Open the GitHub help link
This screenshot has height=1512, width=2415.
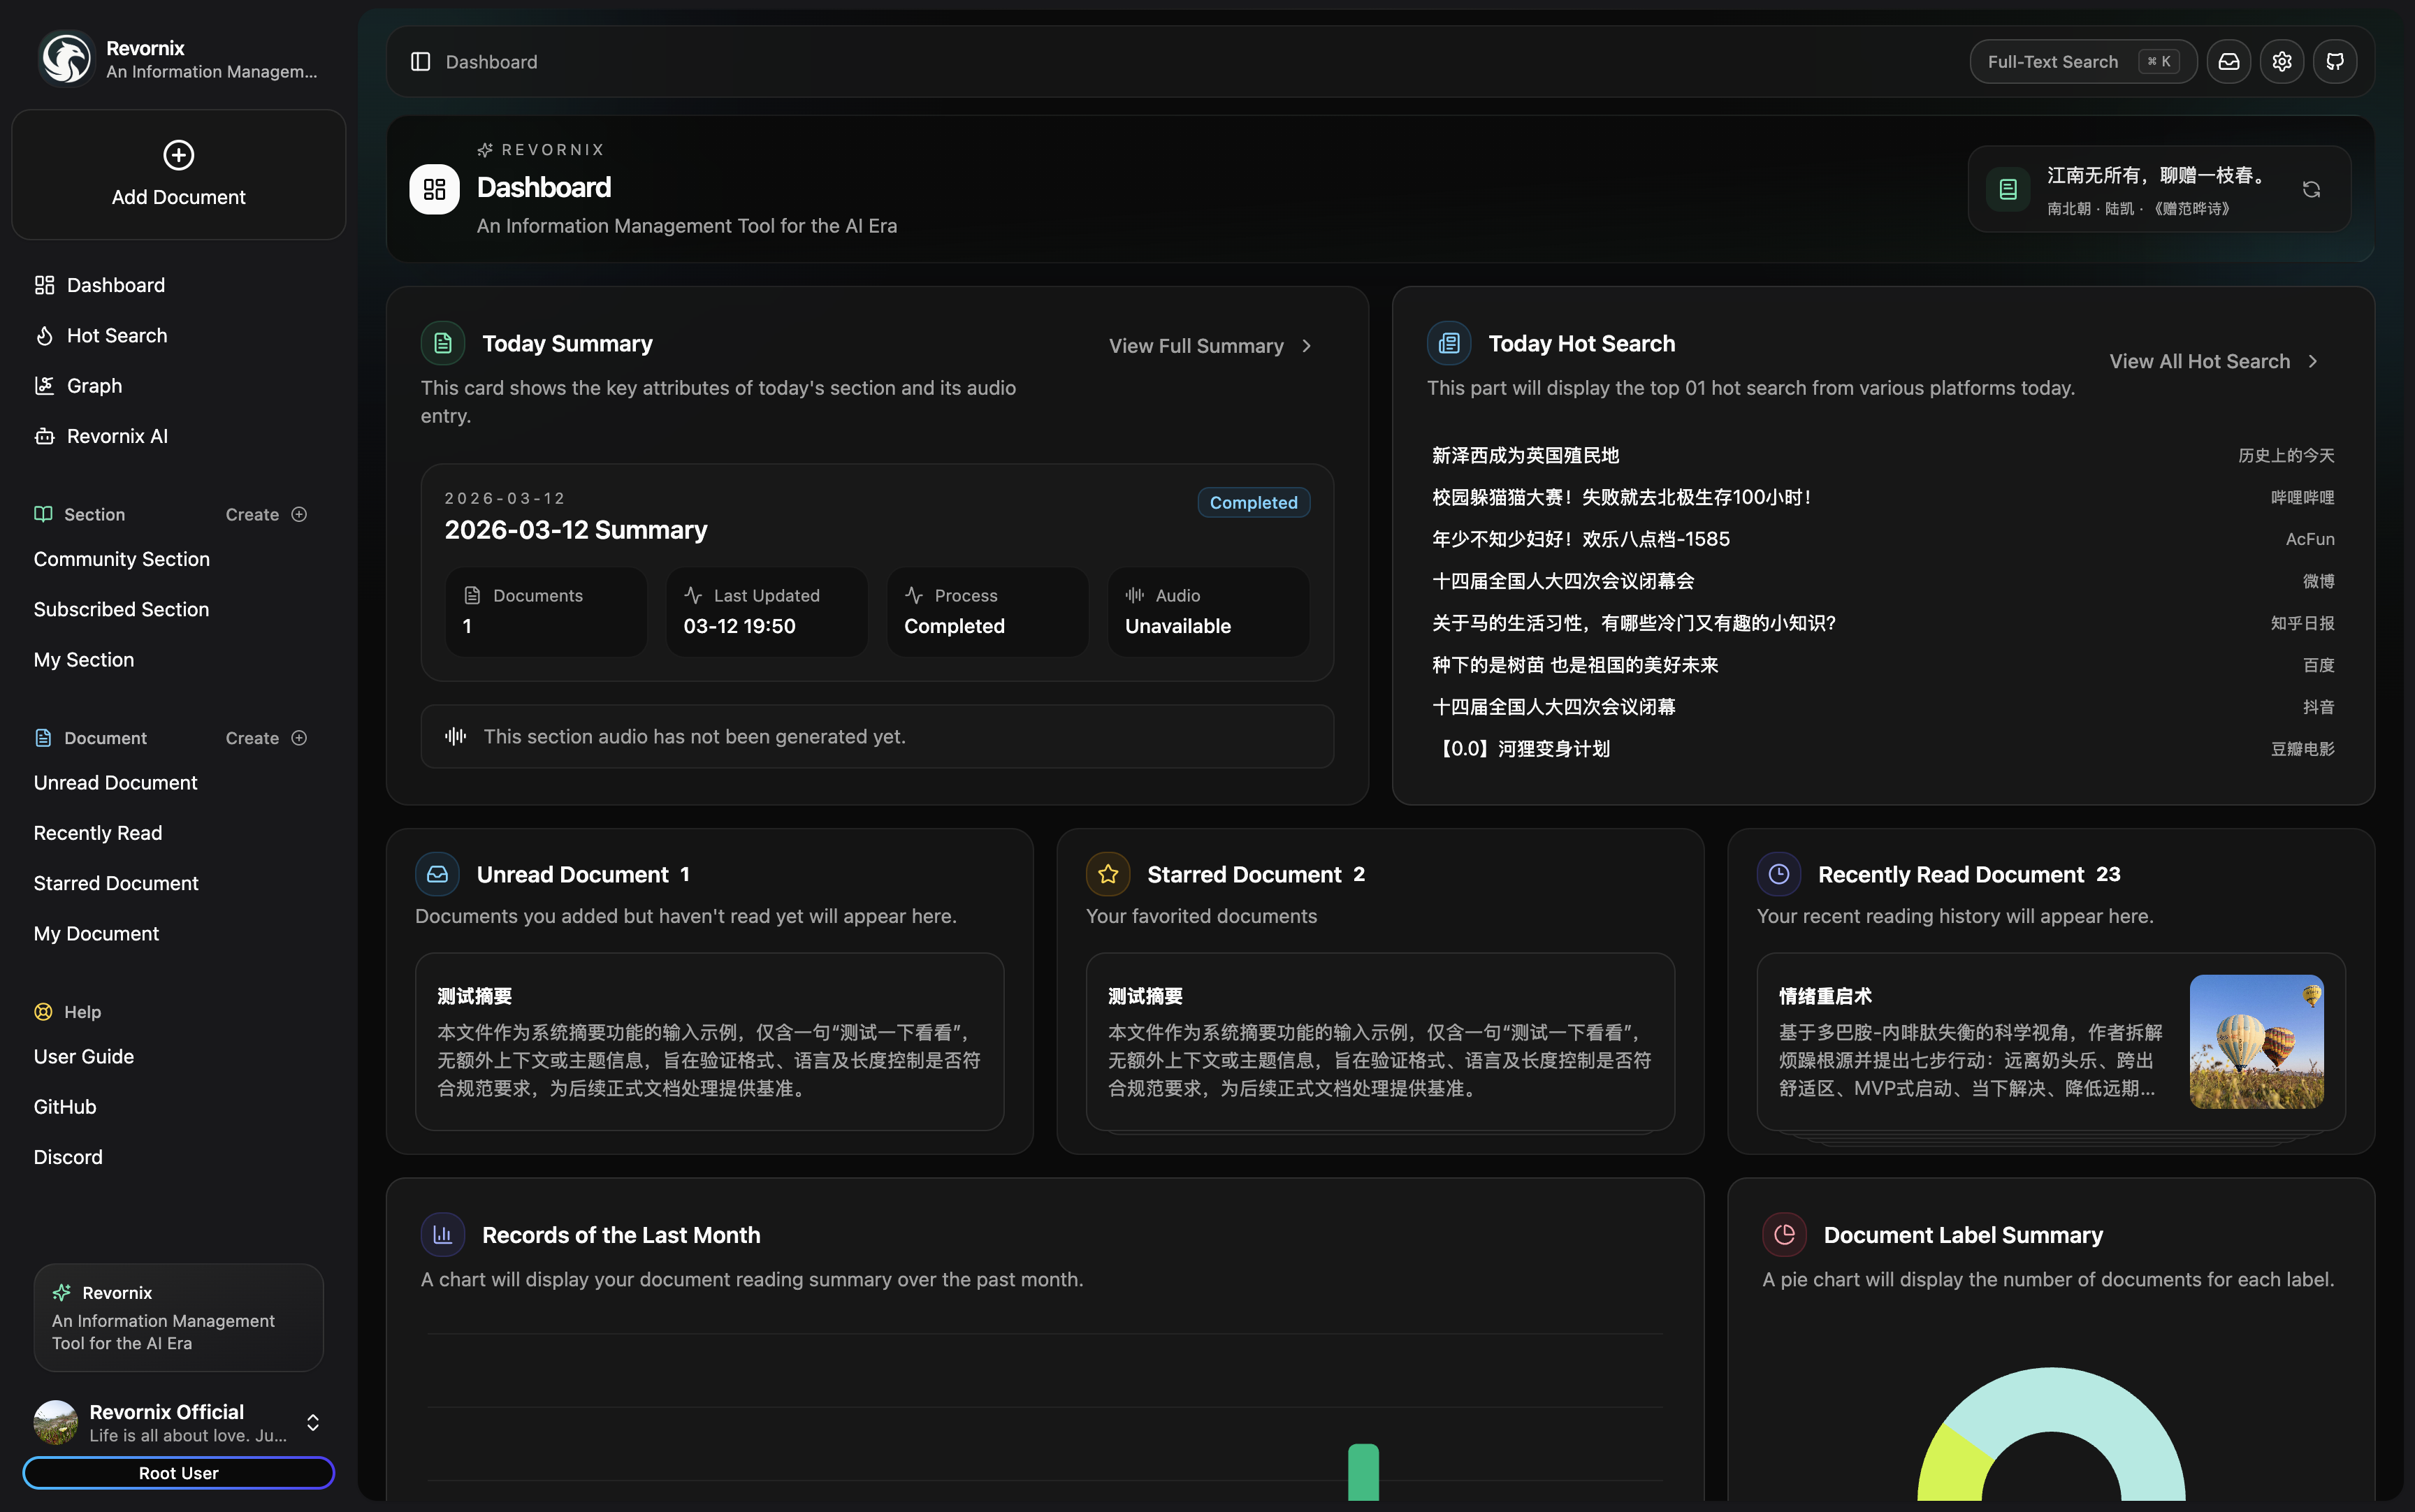pyautogui.click(x=65, y=1107)
